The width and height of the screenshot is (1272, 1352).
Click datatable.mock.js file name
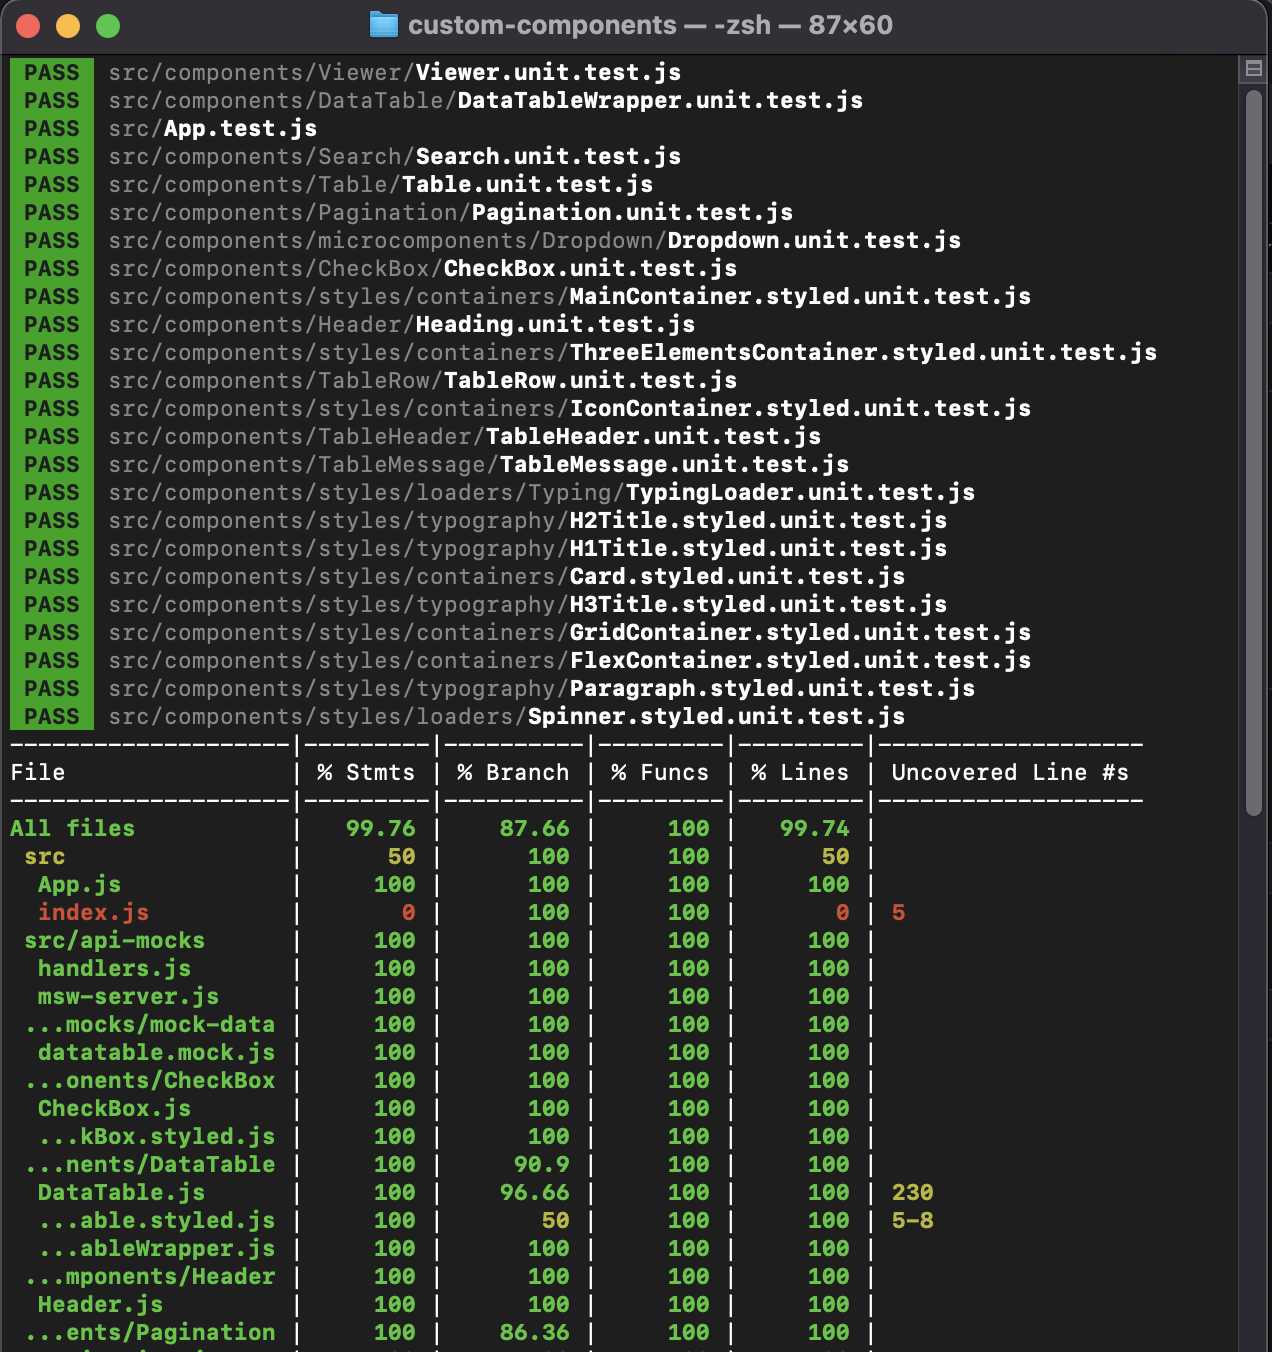(x=156, y=1053)
